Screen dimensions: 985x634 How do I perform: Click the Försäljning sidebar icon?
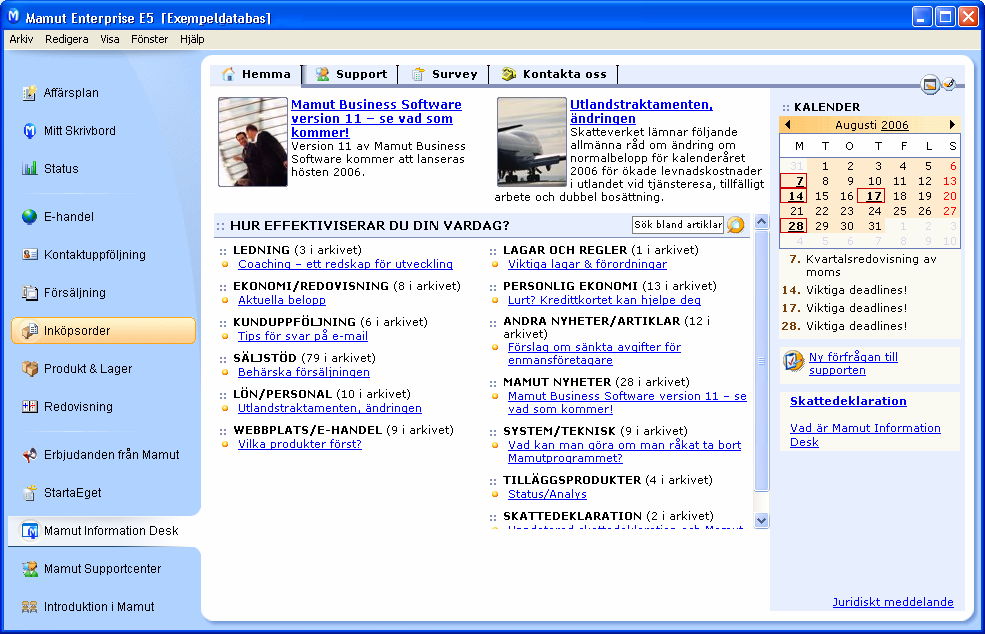point(30,293)
